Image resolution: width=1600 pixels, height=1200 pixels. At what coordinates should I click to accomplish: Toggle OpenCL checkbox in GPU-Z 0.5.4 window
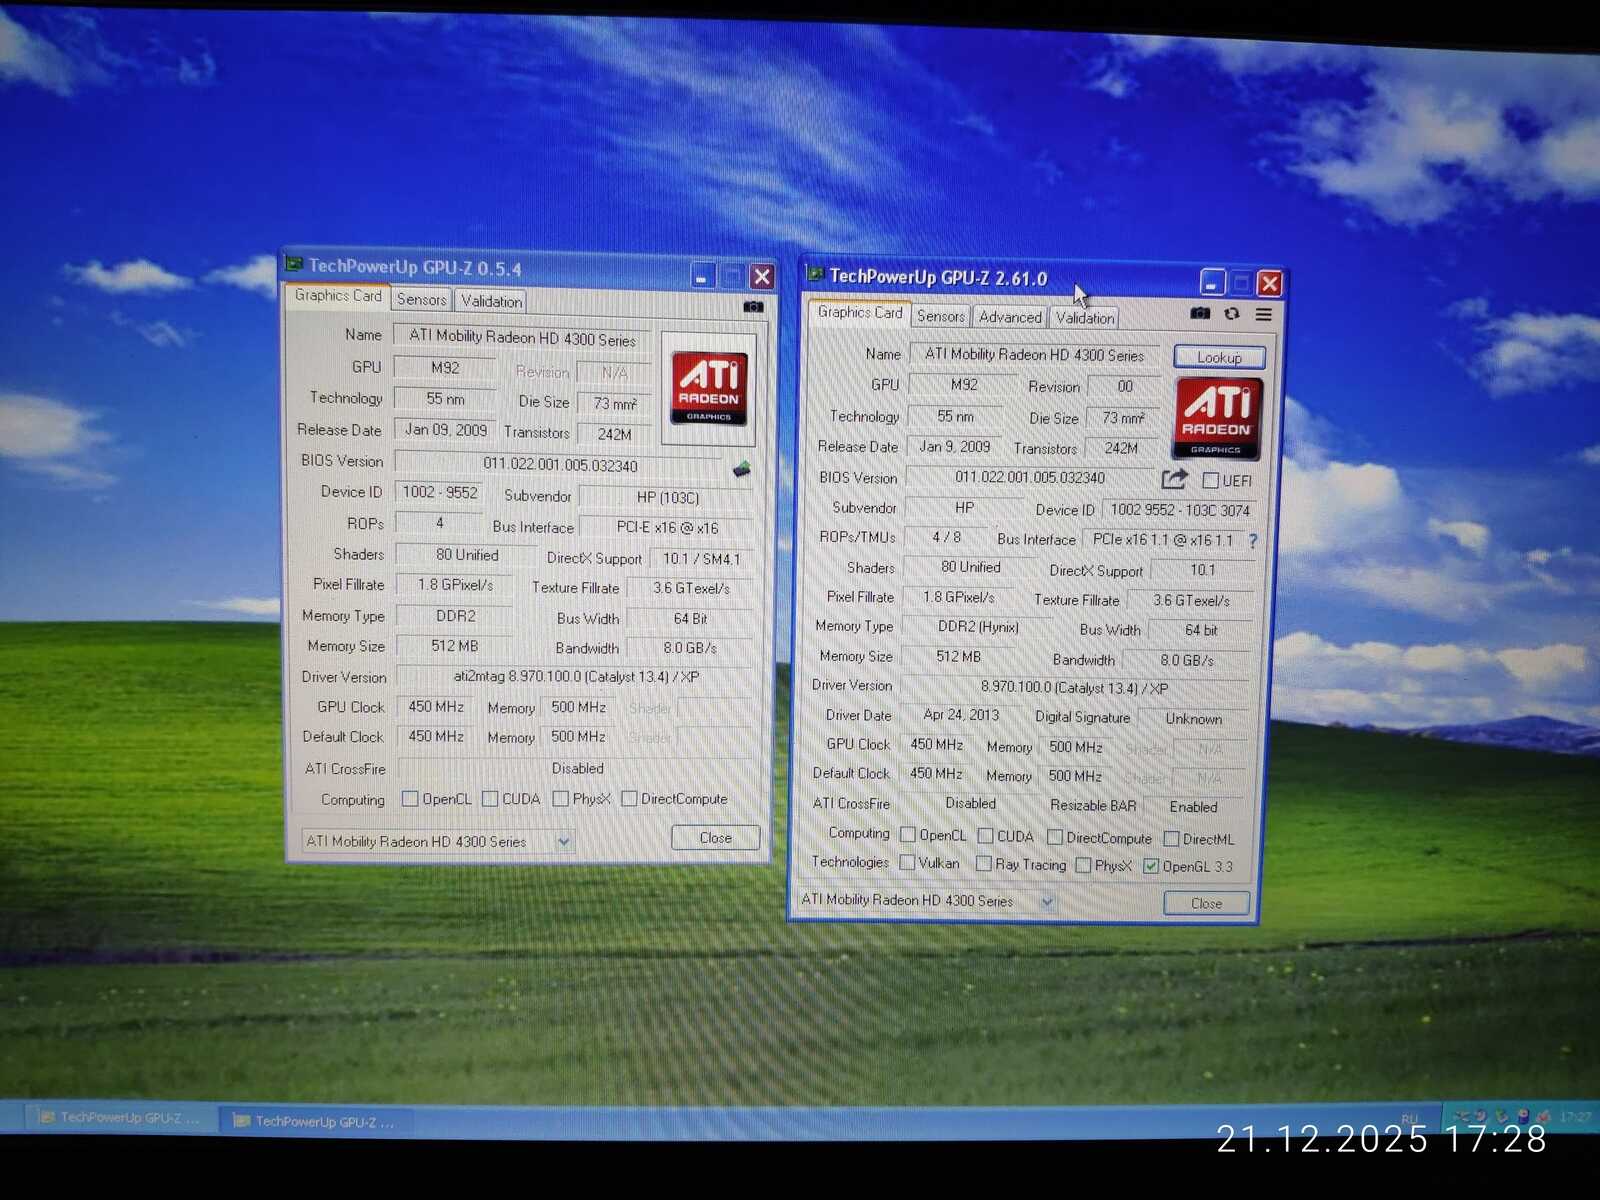point(409,798)
